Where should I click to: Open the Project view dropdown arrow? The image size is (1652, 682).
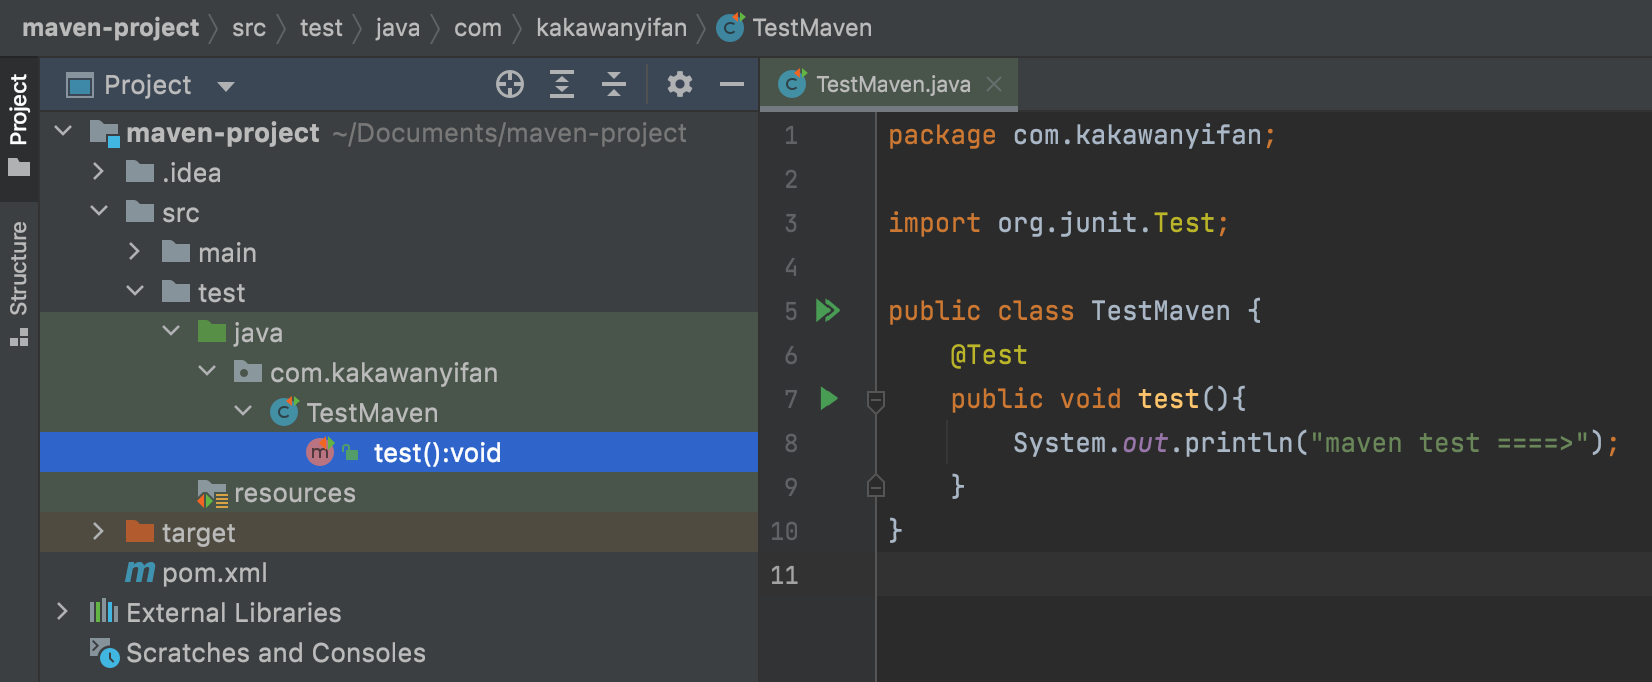tap(226, 86)
